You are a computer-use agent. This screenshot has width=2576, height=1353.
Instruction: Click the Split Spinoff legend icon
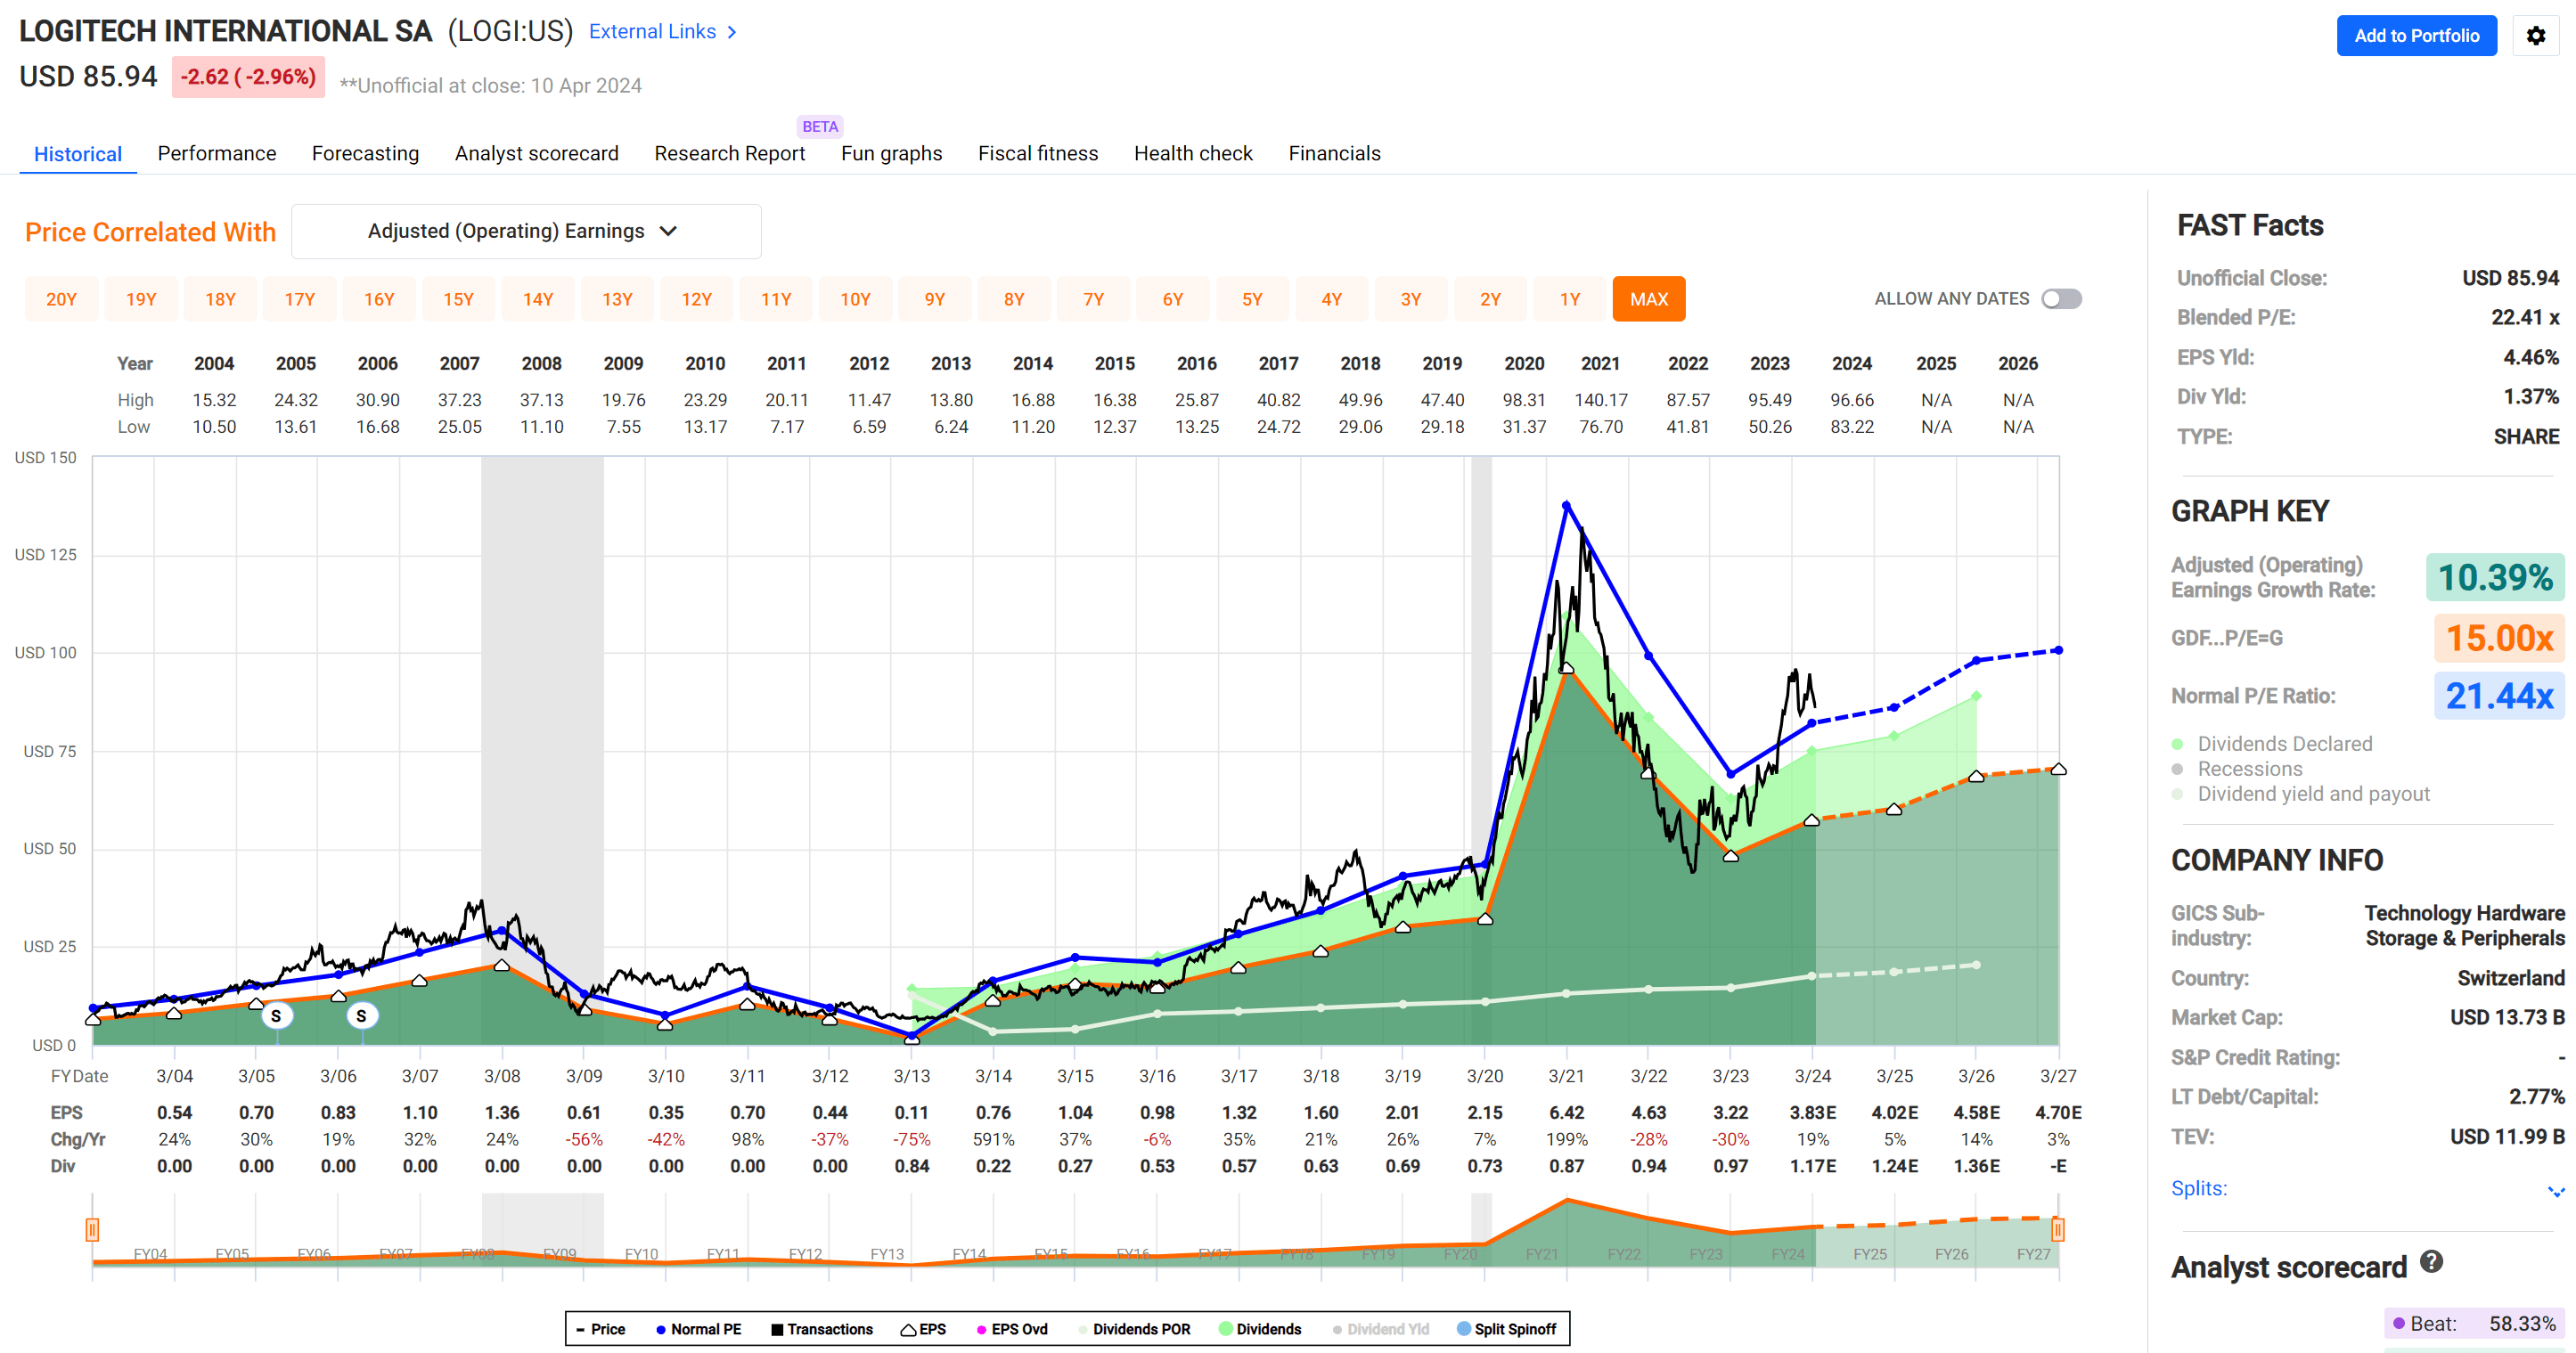(x=1464, y=1329)
